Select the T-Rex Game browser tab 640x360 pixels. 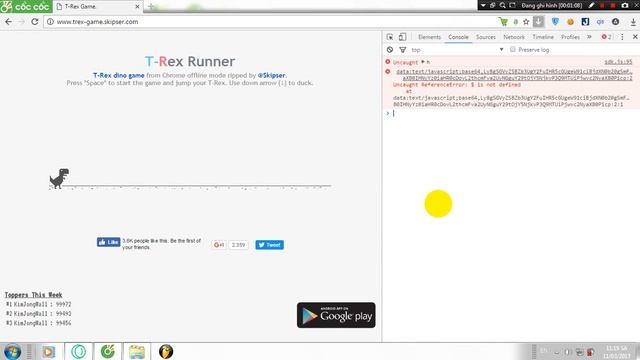tap(98, 7)
